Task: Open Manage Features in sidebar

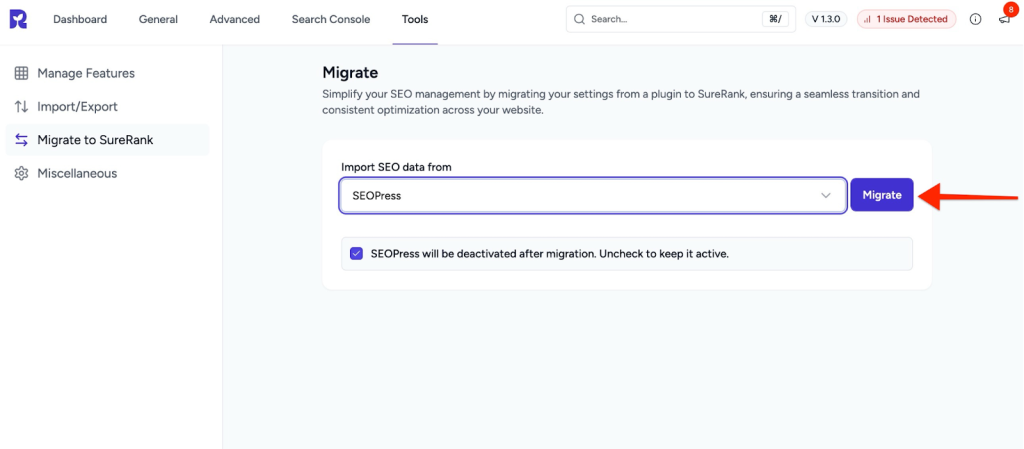Action: [107, 73]
